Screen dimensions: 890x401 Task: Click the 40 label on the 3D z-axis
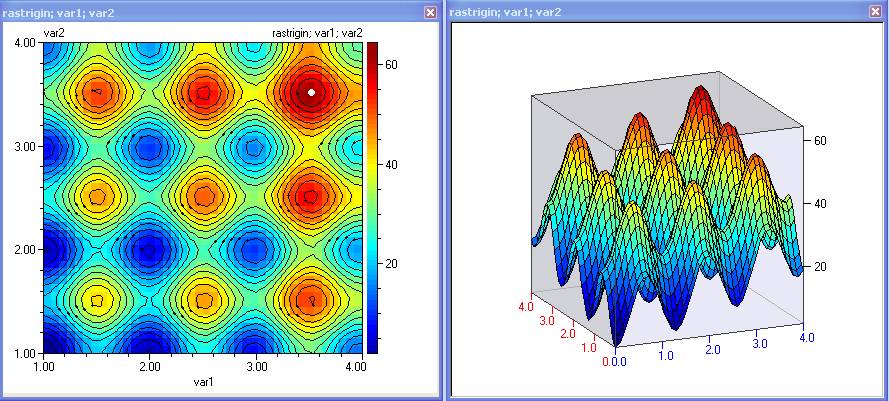click(x=820, y=204)
